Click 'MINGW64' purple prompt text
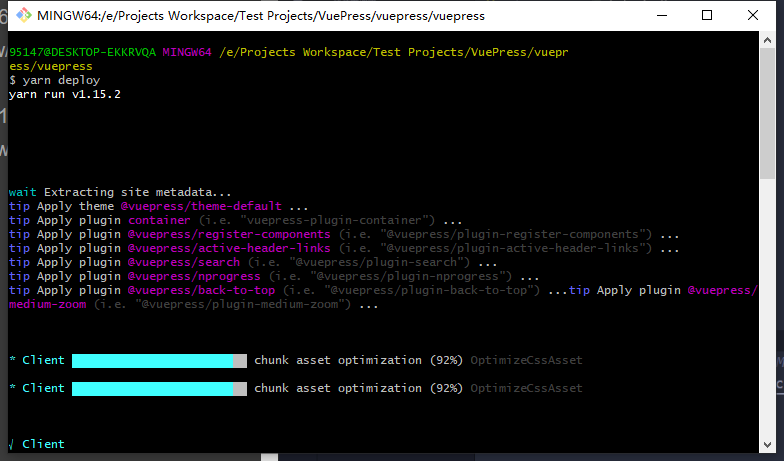This screenshot has height=461, width=784. (x=187, y=52)
